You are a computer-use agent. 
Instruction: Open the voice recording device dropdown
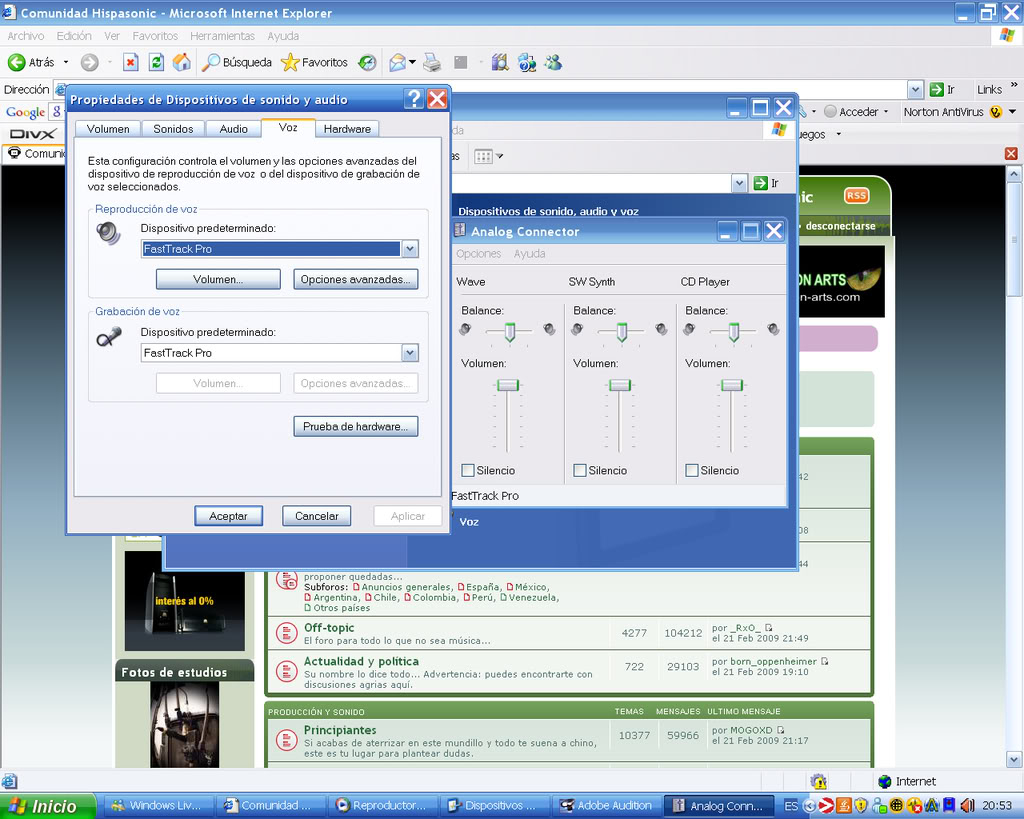[409, 353]
